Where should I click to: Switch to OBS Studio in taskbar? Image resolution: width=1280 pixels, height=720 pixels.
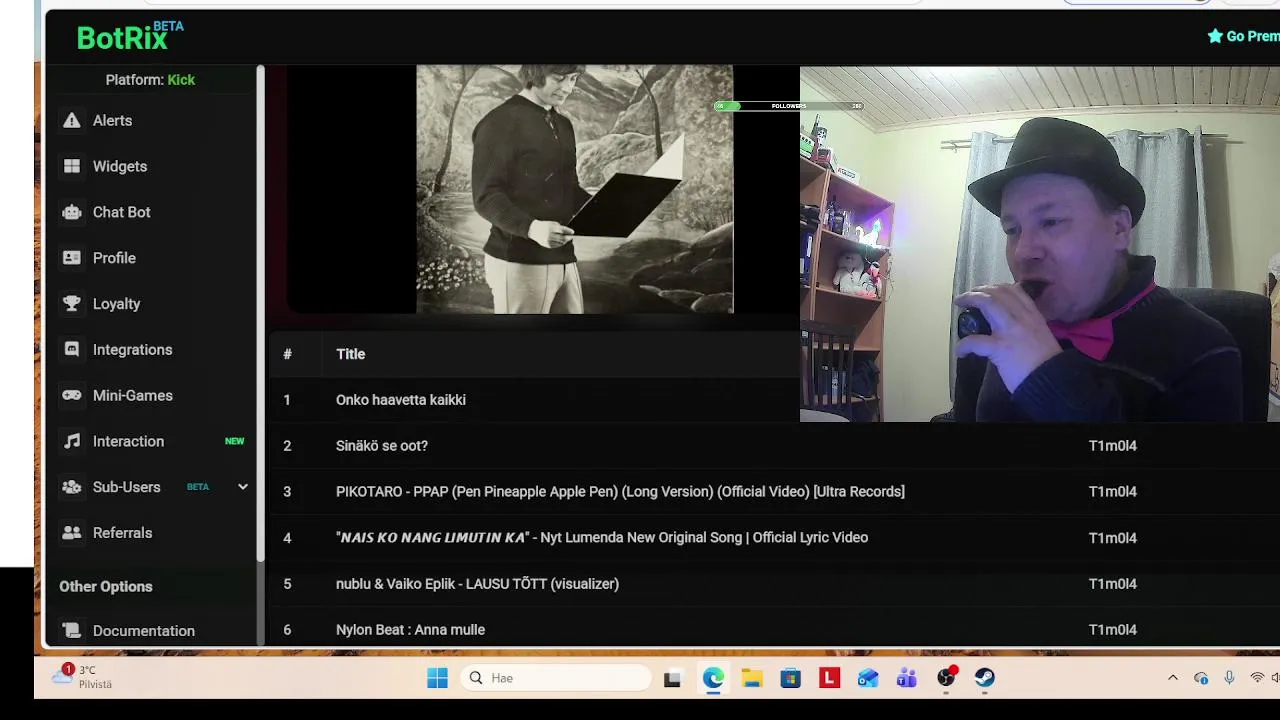[946, 678]
